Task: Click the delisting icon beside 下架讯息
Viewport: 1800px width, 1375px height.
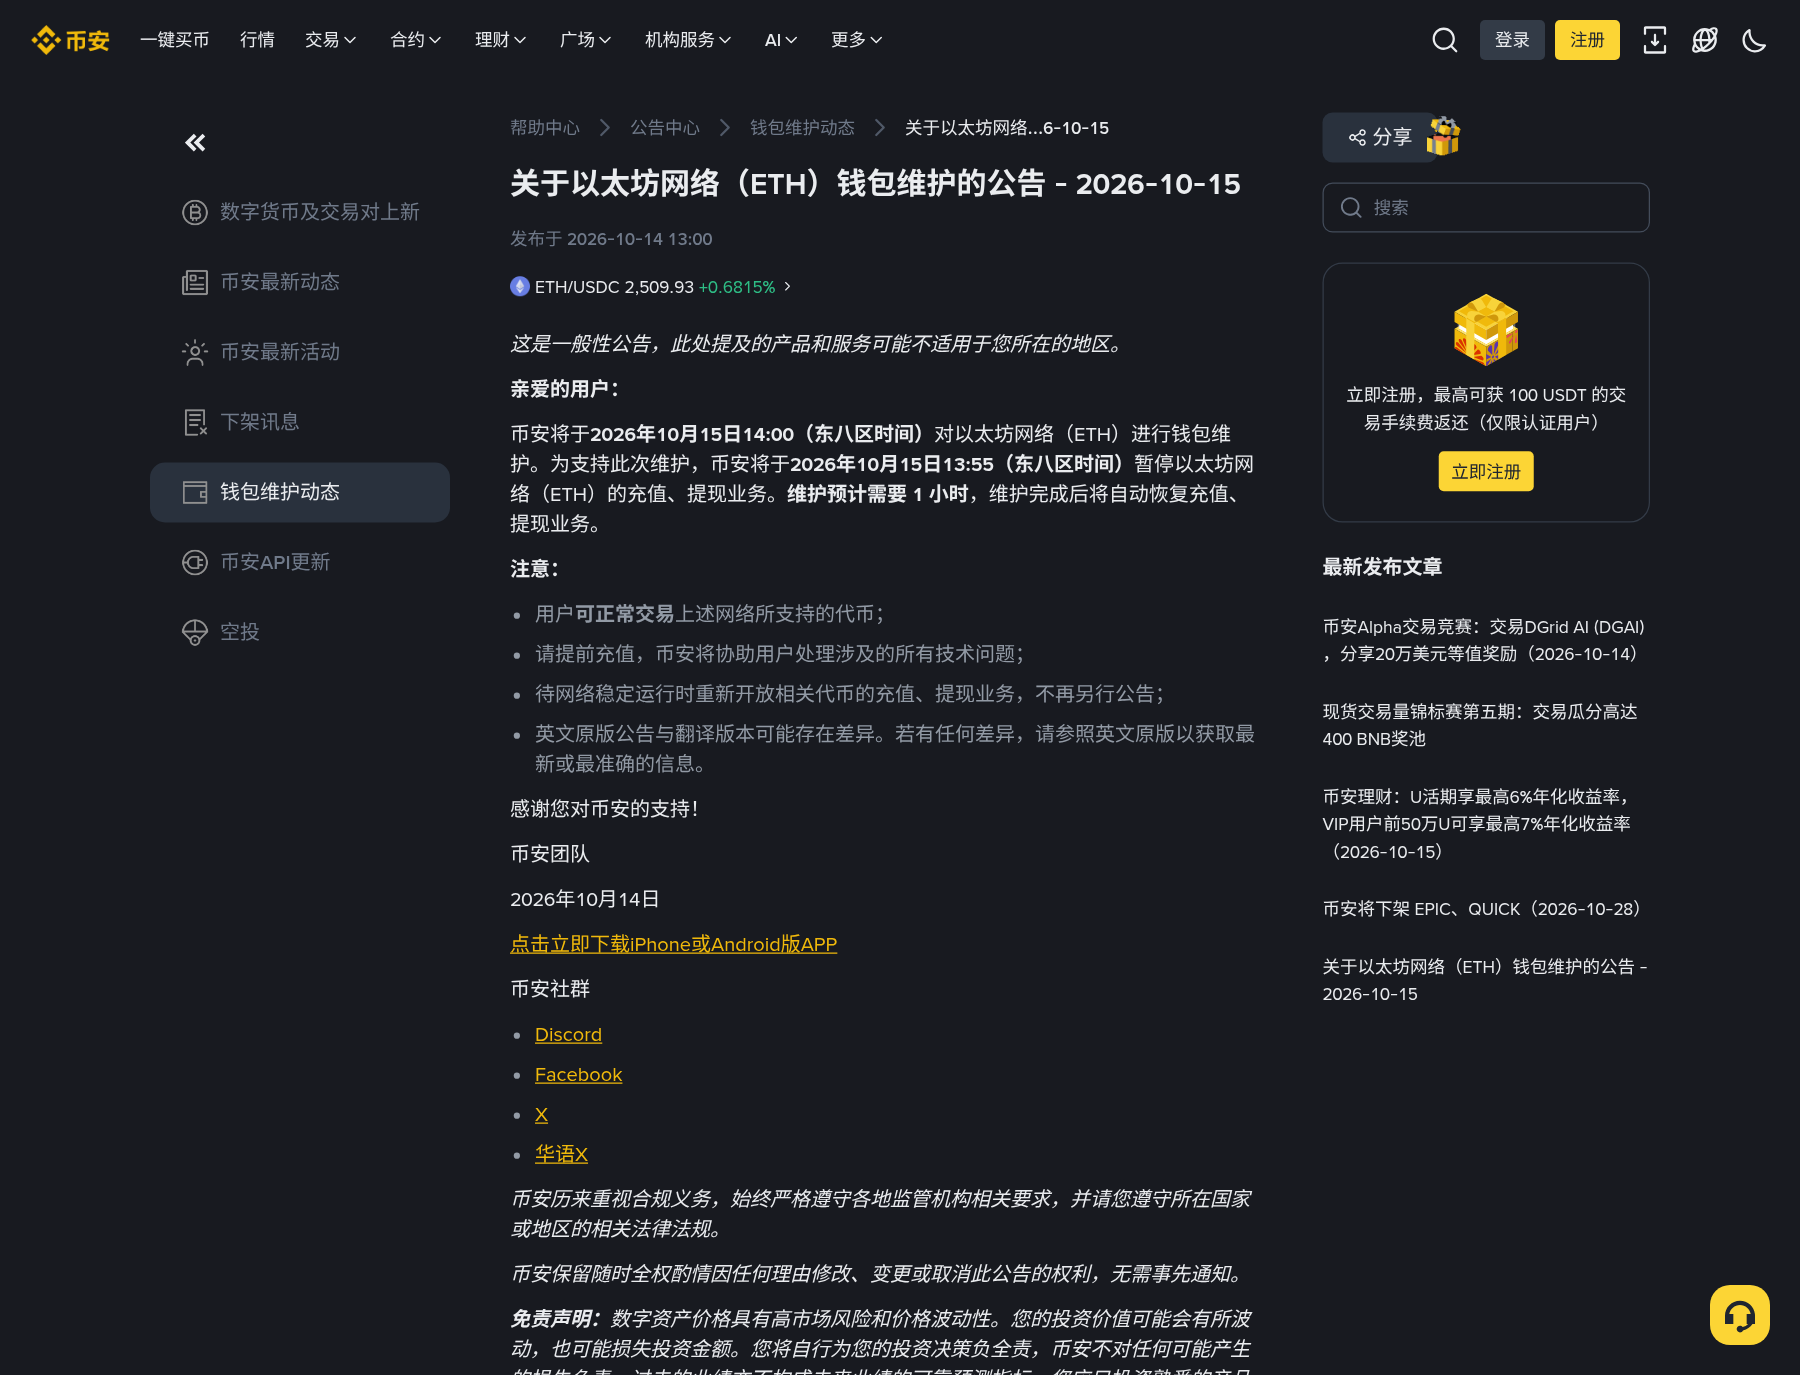Action: click(195, 422)
